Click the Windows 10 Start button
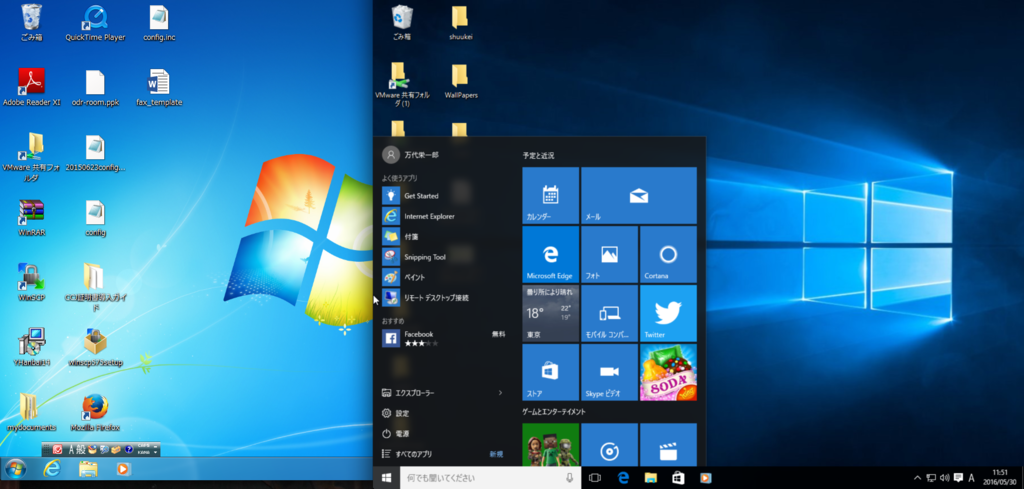 pyautogui.click(x=387, y=478)
